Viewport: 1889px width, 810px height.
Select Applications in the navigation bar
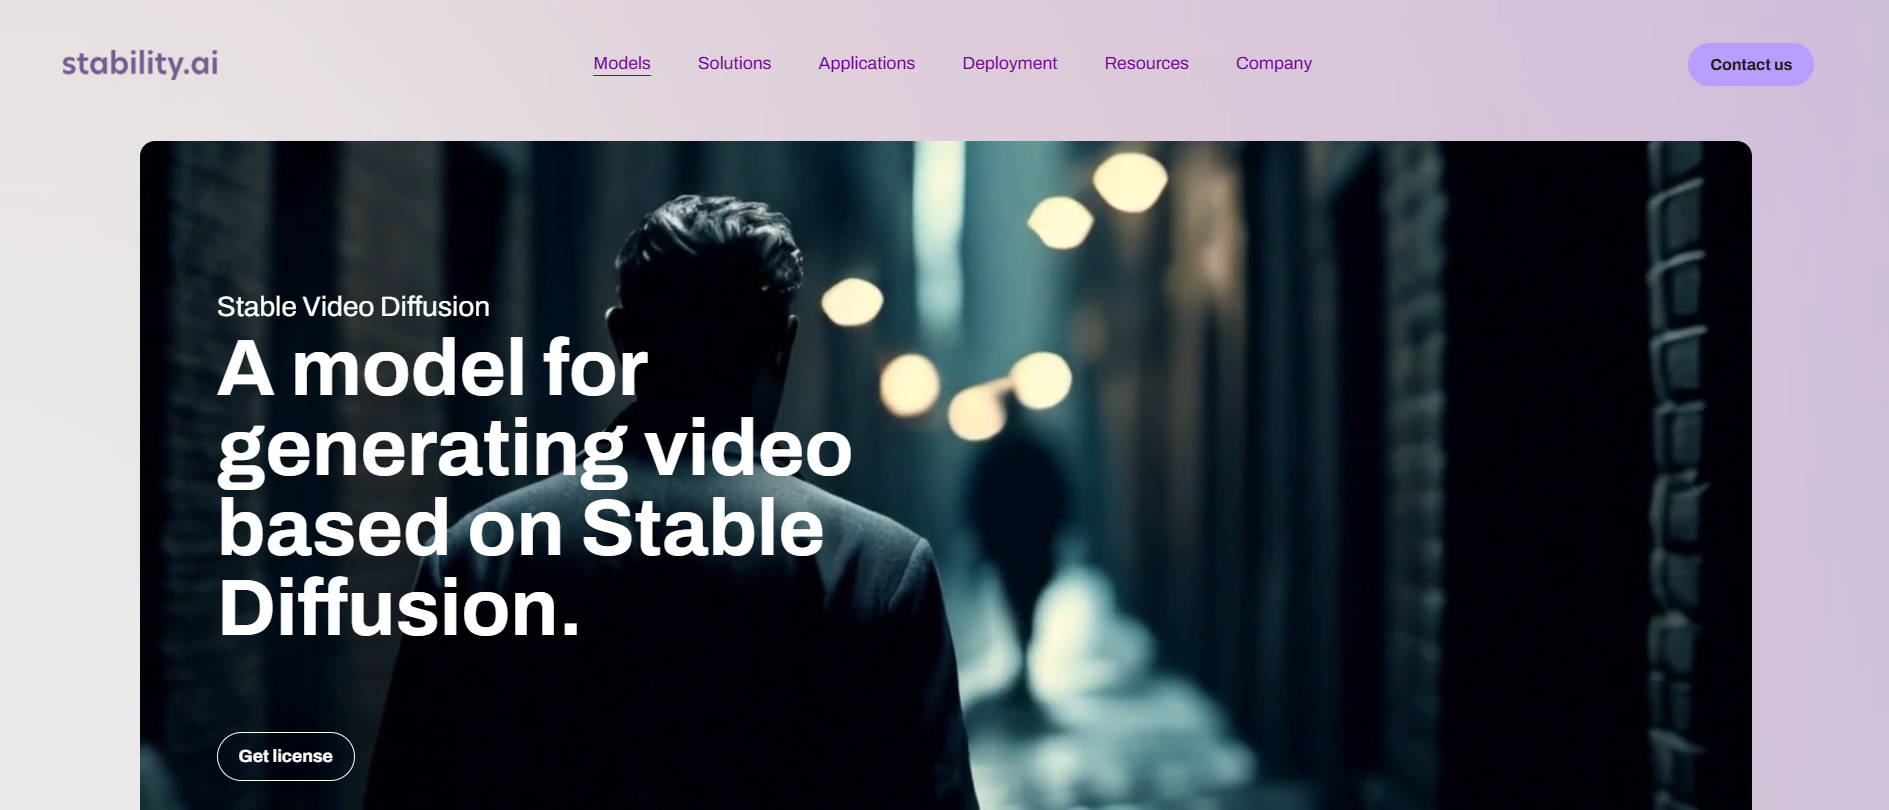pyautogui.click(x=866, y=63)
